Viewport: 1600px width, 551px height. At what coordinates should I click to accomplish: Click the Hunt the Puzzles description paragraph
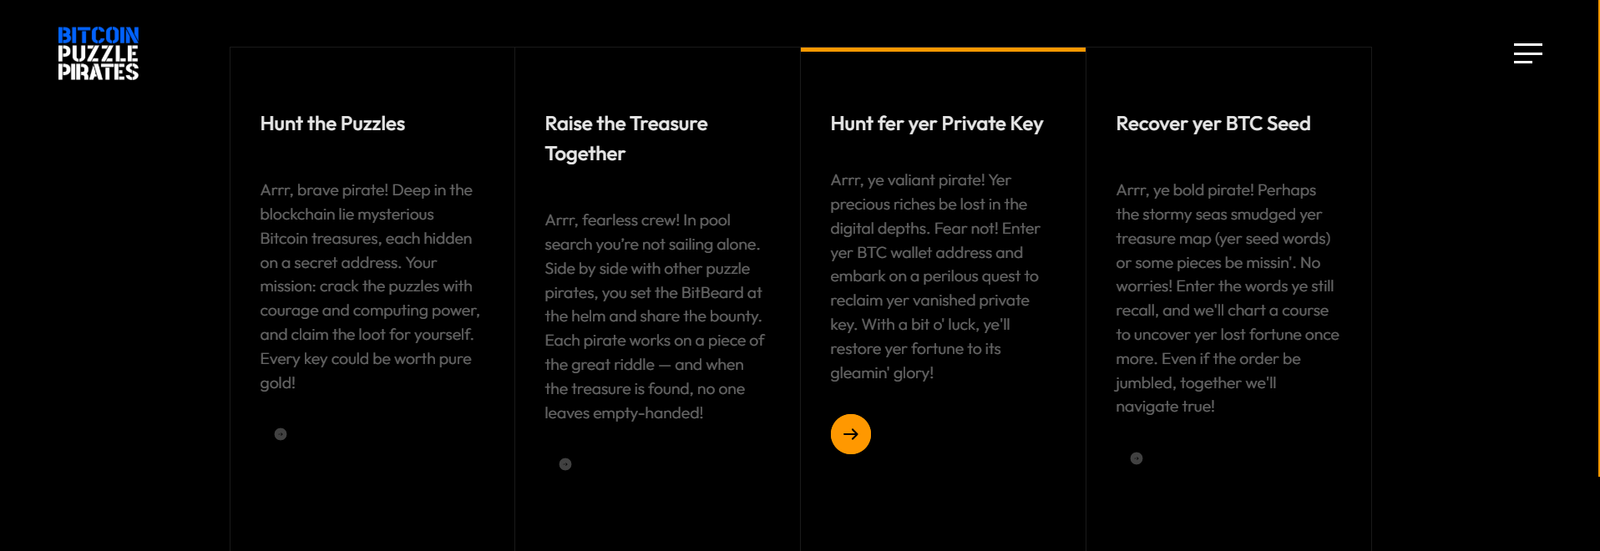[x=369, y=286]
